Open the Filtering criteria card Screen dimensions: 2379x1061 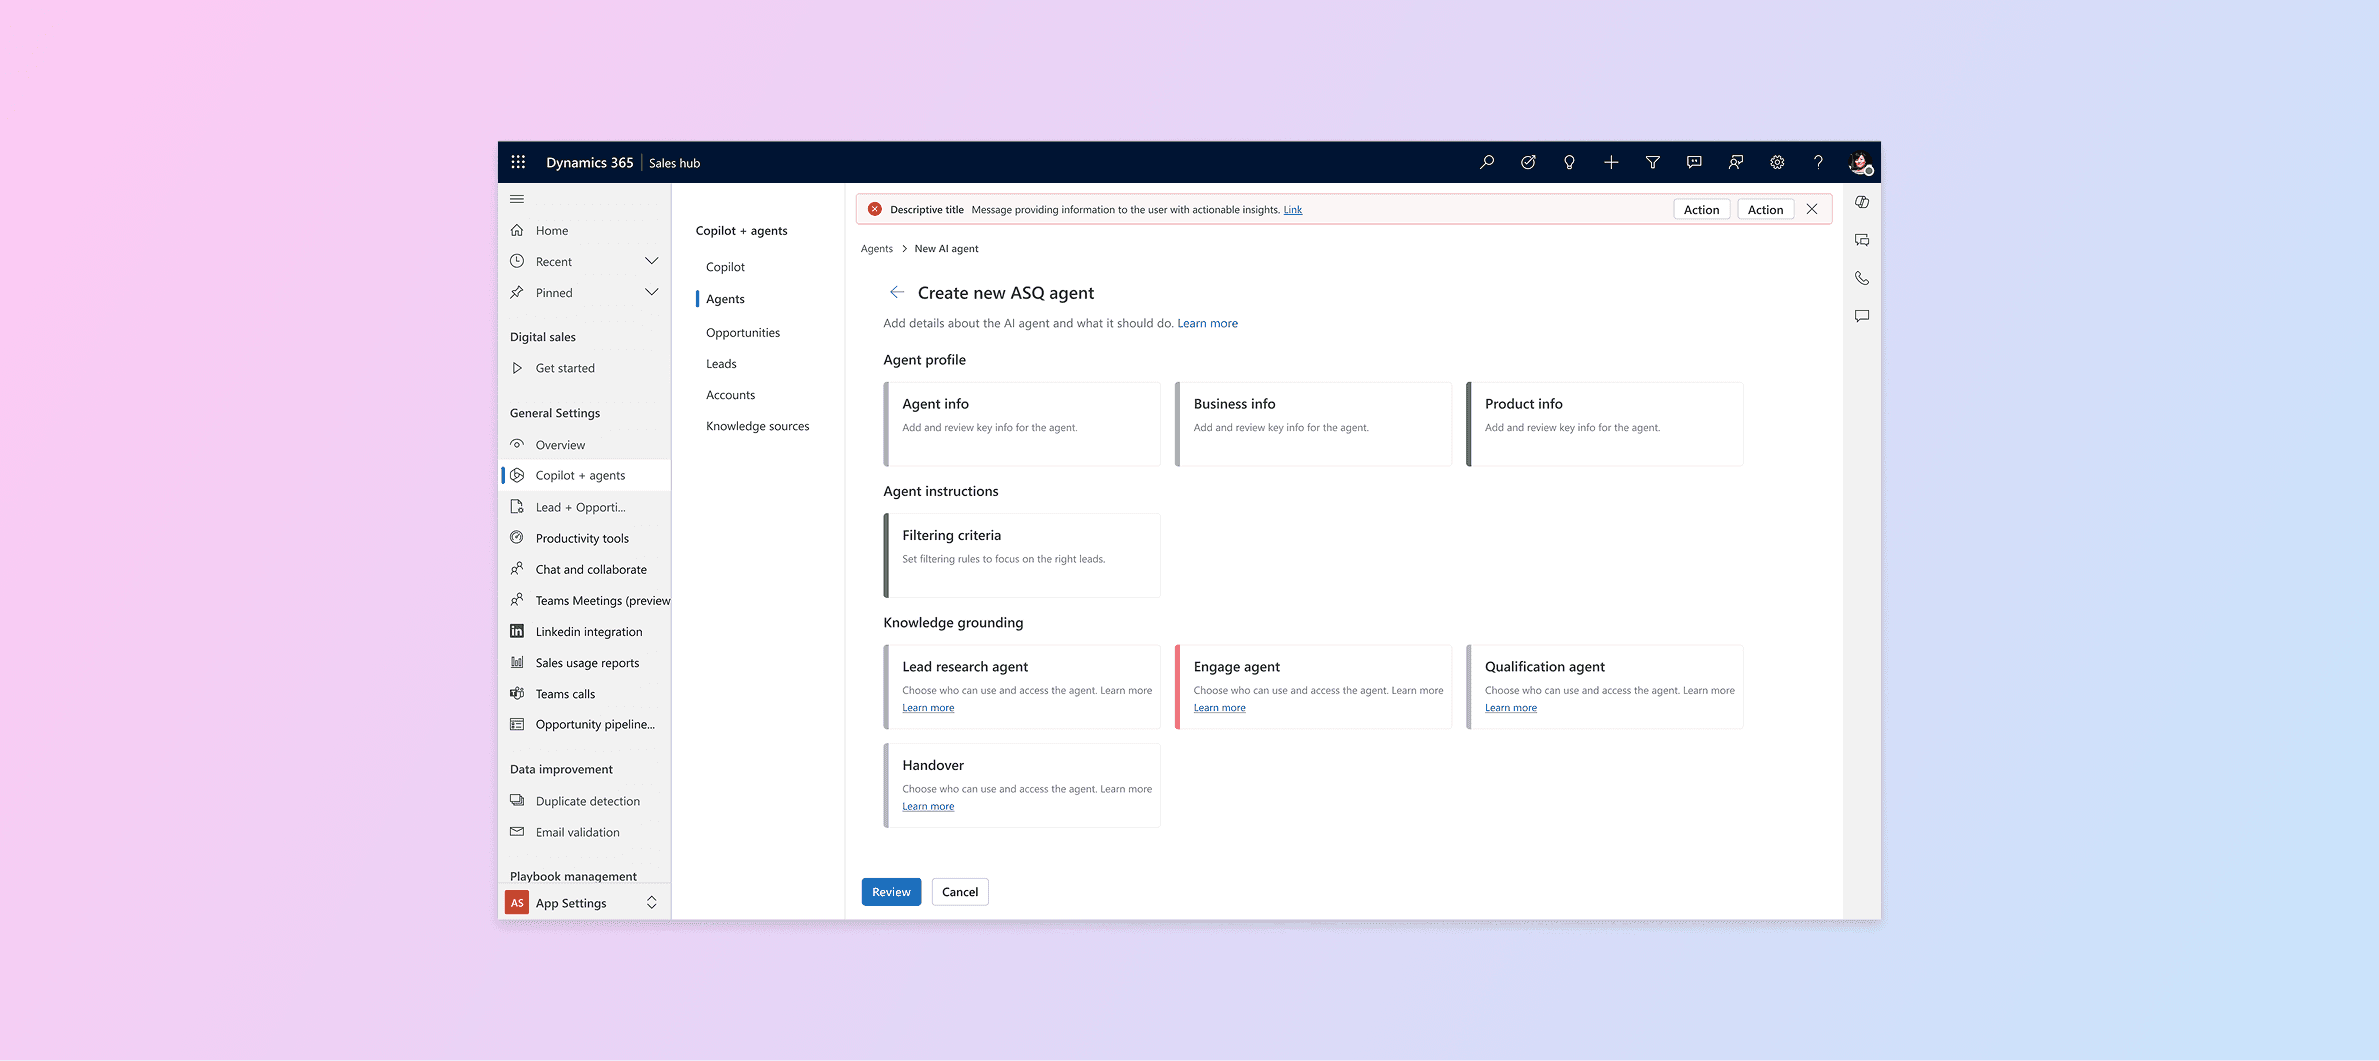[1022, 555]
